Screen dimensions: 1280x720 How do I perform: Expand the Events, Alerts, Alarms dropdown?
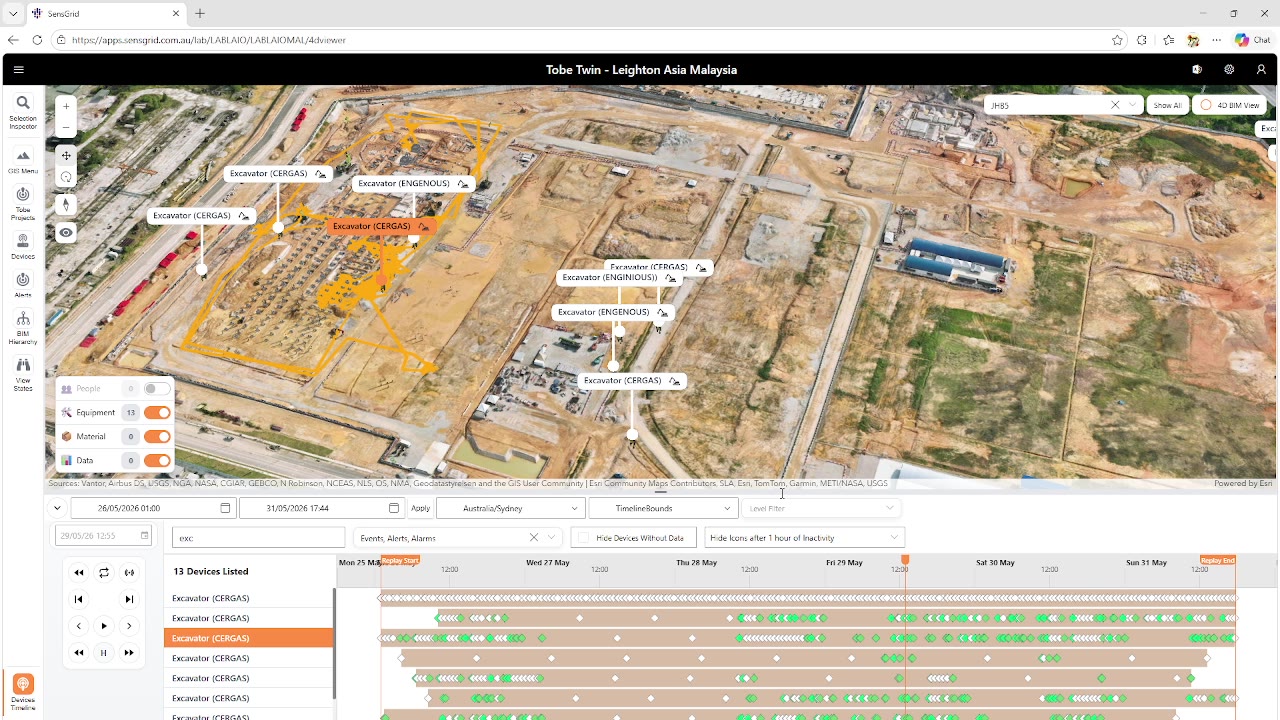click(x=551, y=538)
